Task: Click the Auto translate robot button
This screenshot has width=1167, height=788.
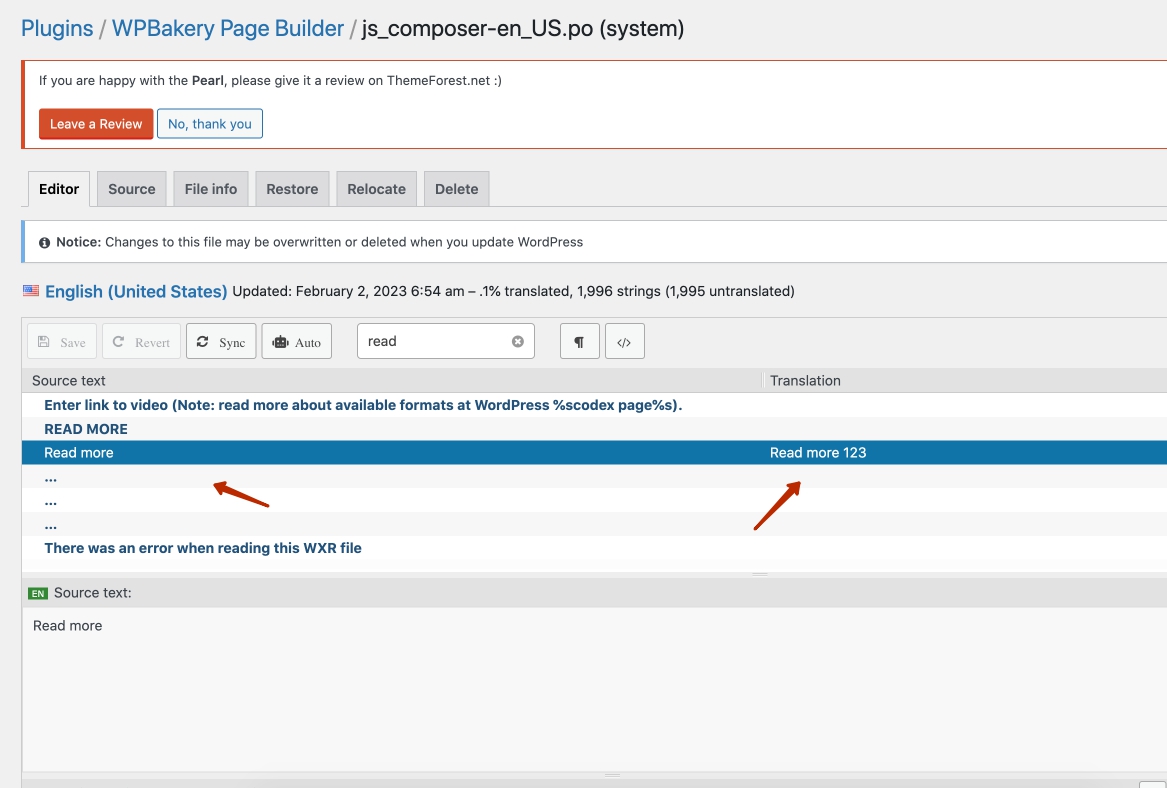Action: point(296,342)
